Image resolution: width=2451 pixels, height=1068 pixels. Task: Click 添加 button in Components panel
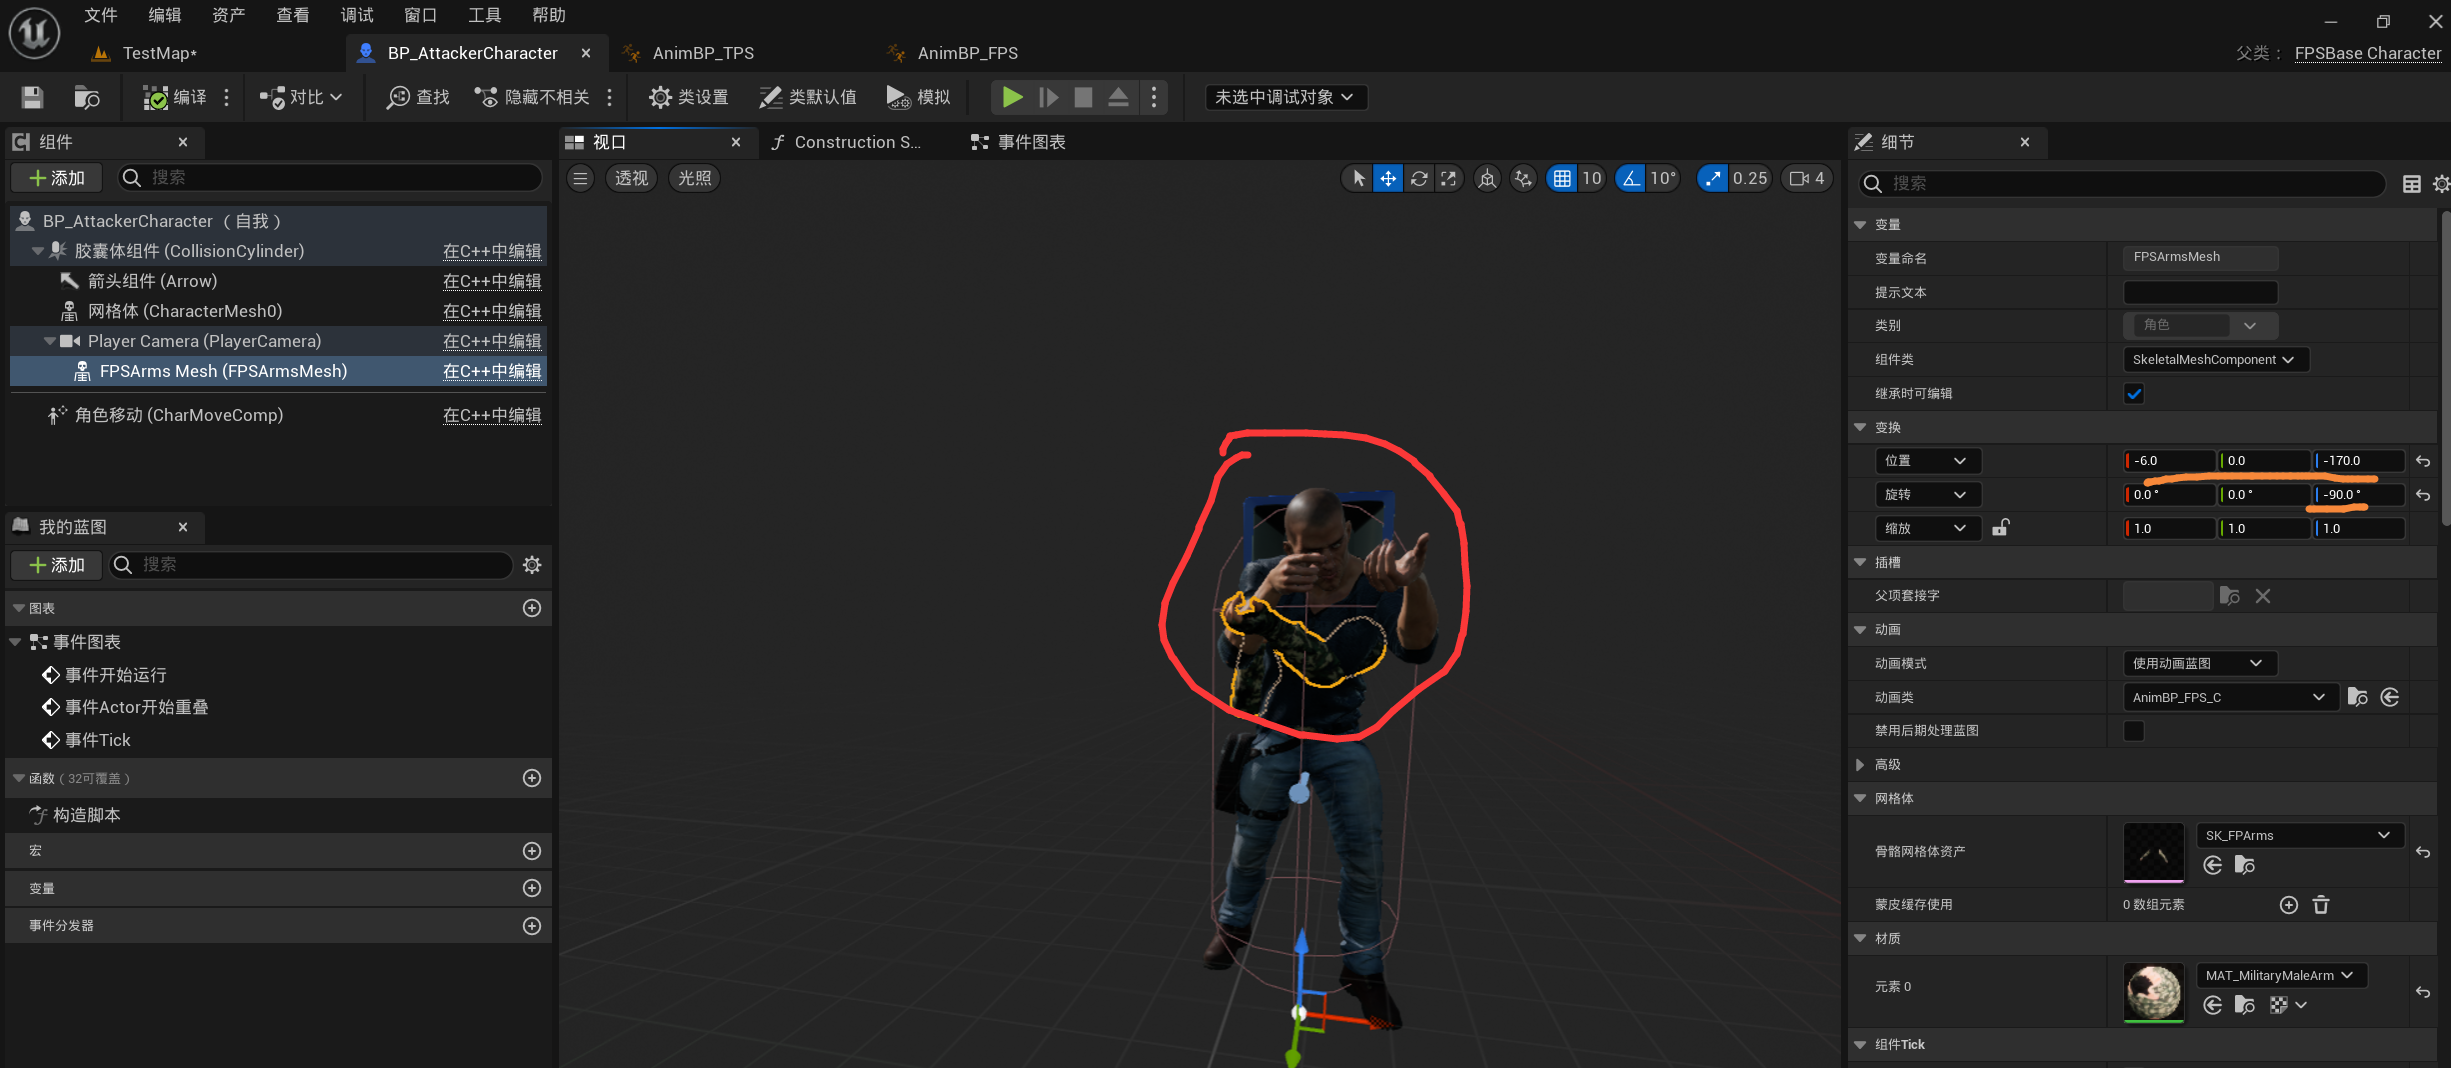click(x=57, y=178)
